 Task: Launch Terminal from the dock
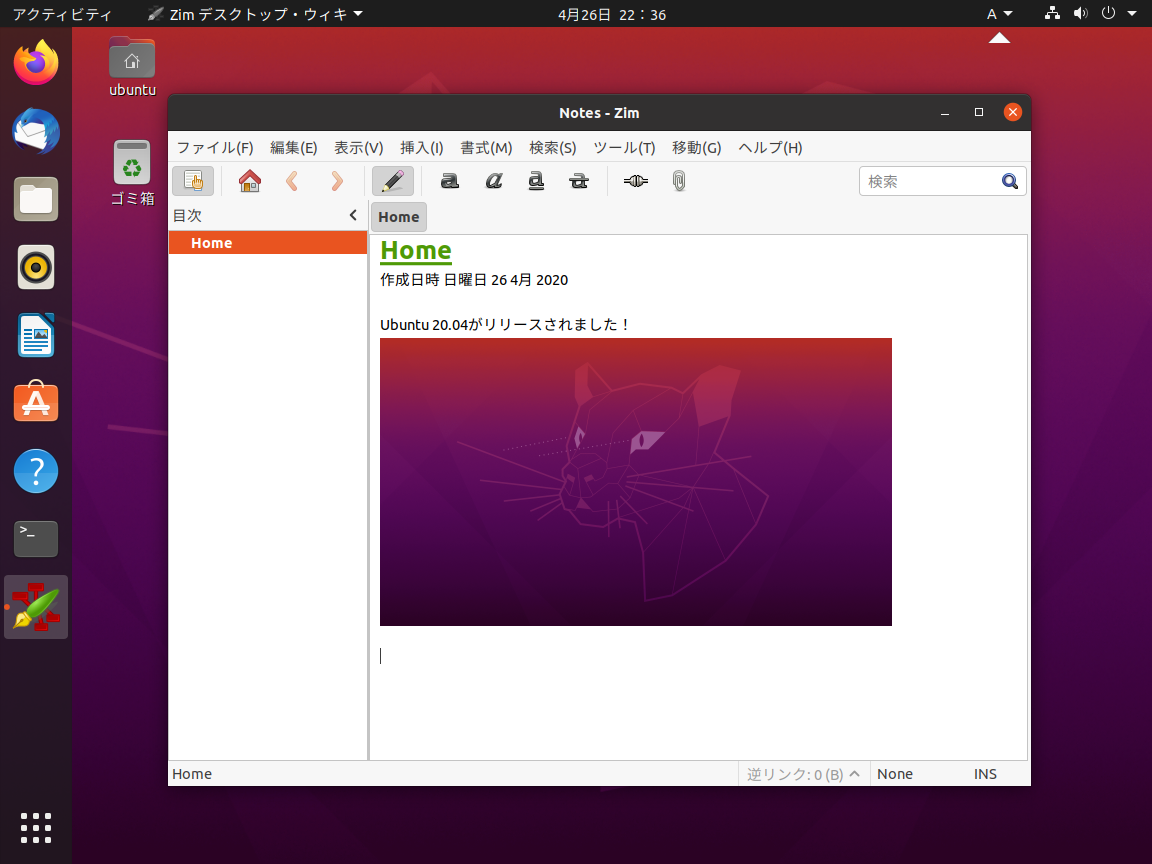(x=36, y=539)
